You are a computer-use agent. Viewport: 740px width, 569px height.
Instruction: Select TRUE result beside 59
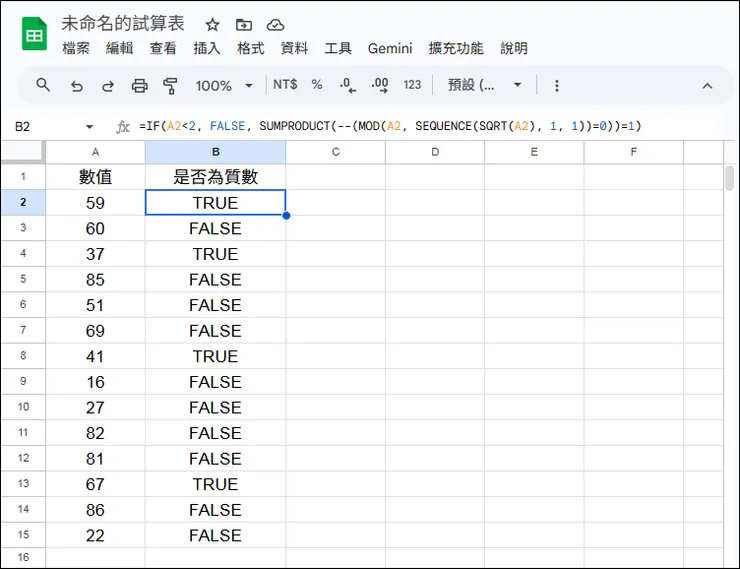point(216,203)
